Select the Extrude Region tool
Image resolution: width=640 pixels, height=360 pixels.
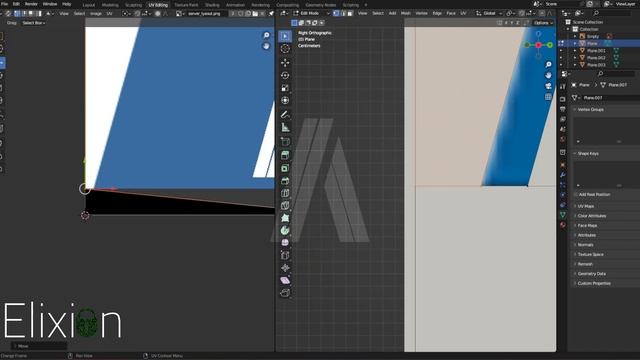(x=285, y=155)
